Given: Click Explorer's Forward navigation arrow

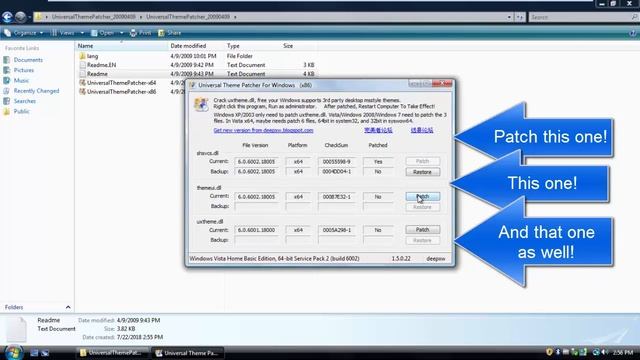Looking at the screenshot, I should (20, 17).
